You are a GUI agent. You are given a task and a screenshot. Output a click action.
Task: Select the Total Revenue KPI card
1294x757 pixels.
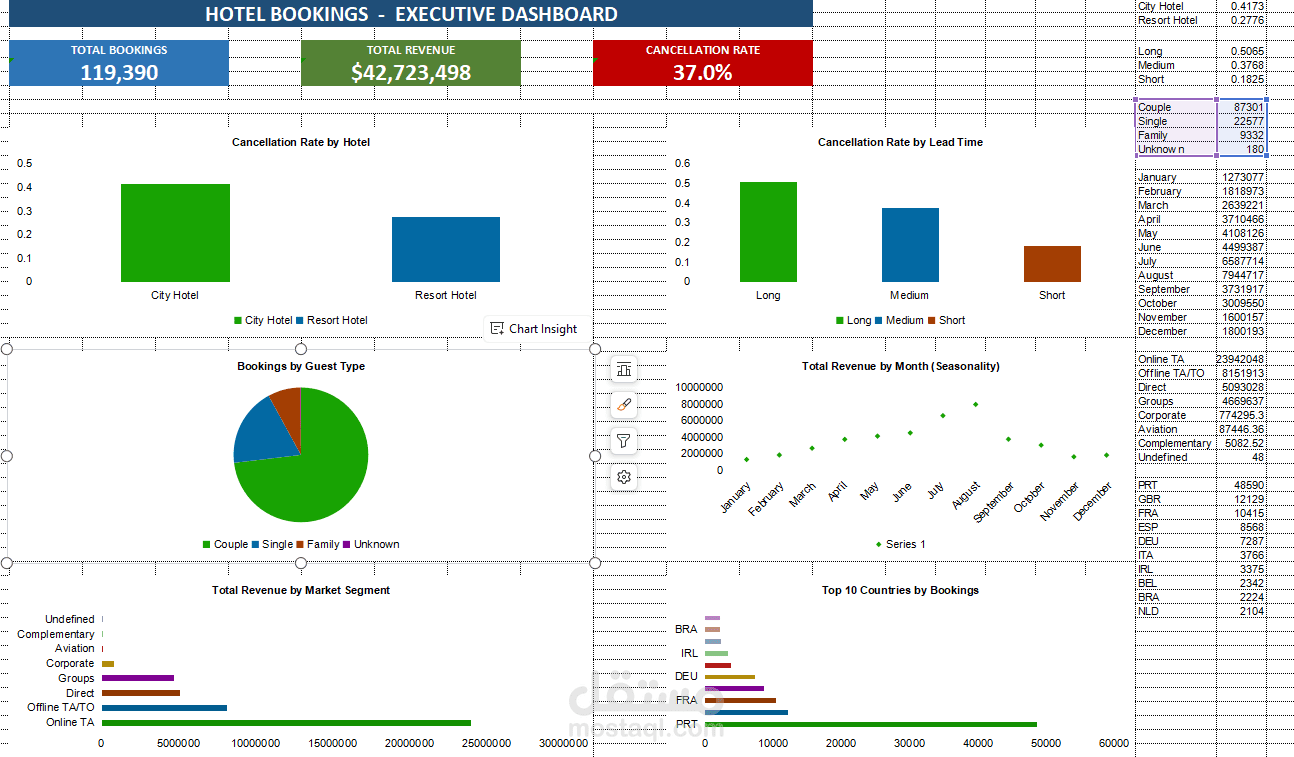coord(411,63)
